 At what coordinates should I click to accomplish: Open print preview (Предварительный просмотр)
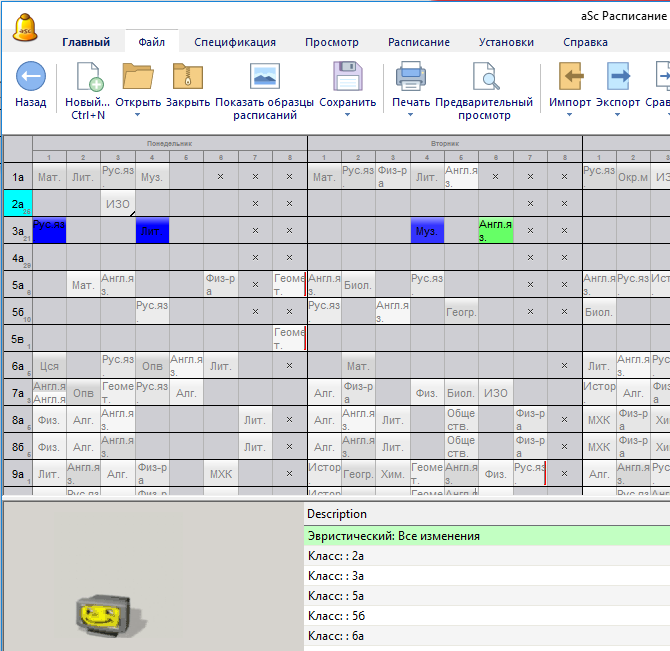(x=484, y=77)
